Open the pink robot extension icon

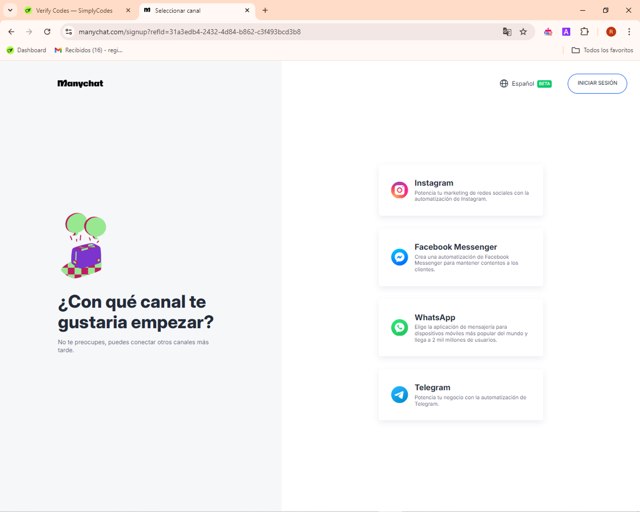(x=548, y=31)
